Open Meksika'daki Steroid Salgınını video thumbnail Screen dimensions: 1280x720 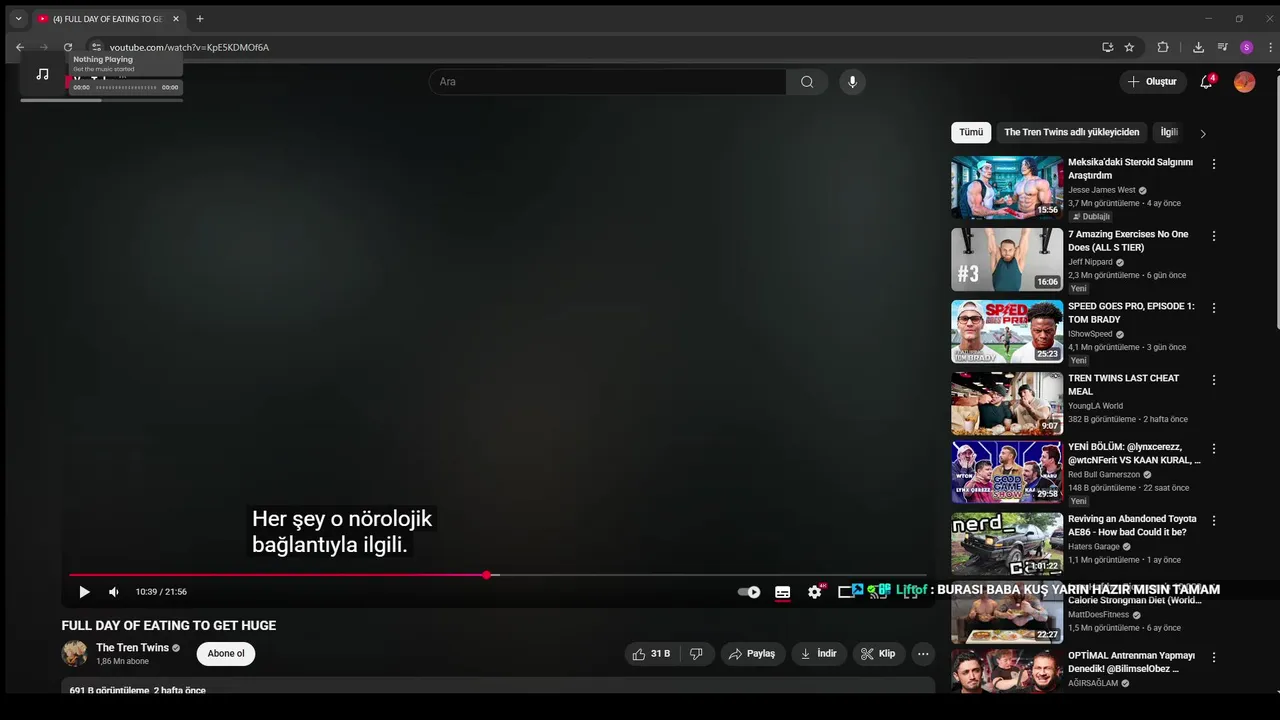(x=1007, y=187)
